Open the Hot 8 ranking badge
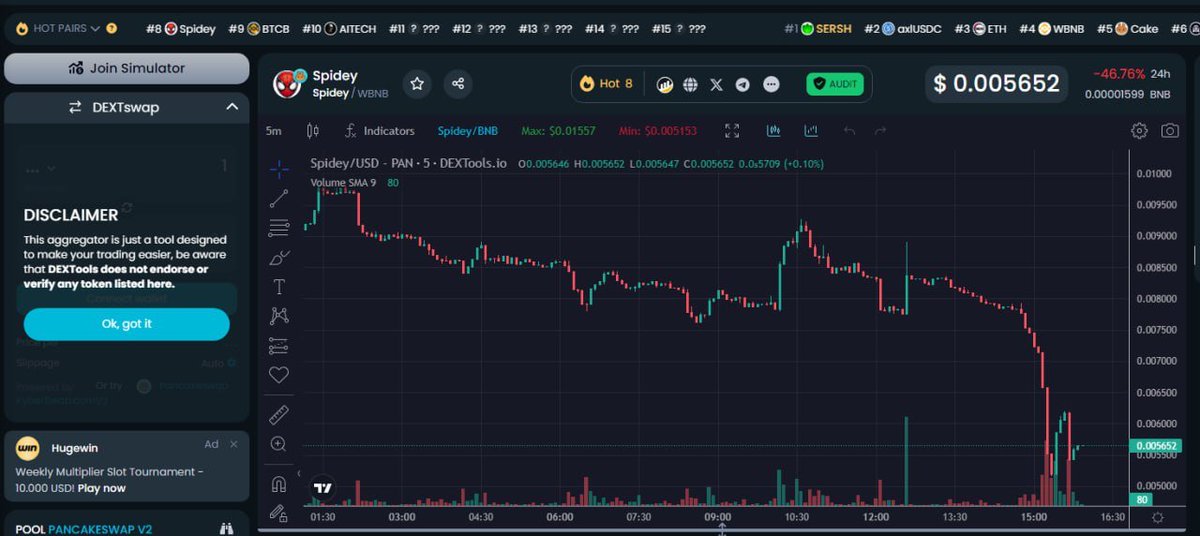The image size is (1200, 536). tap(606, 84)
